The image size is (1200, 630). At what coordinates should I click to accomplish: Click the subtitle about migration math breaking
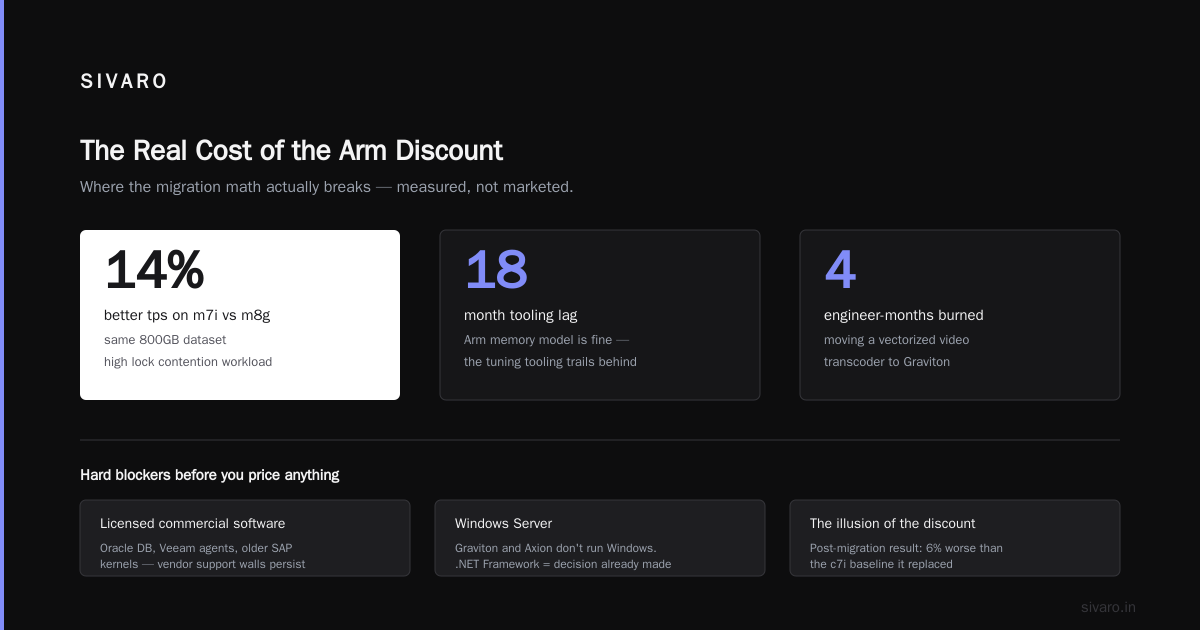pos(326,187)
